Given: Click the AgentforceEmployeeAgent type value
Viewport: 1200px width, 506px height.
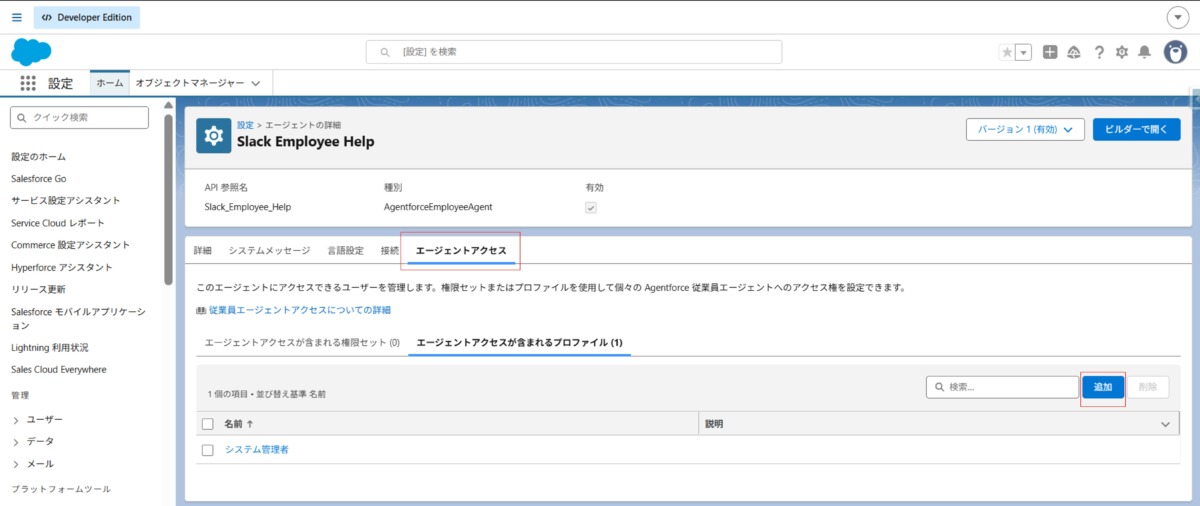Looking at the screenshot, I should coord(438,207).
